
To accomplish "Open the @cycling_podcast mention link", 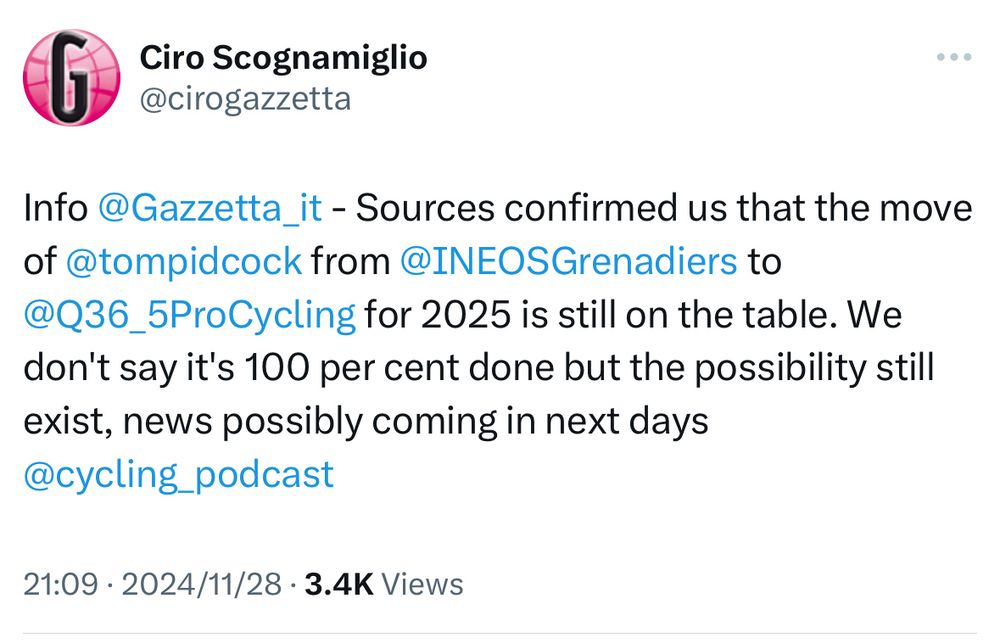I will tap(178, 474).
